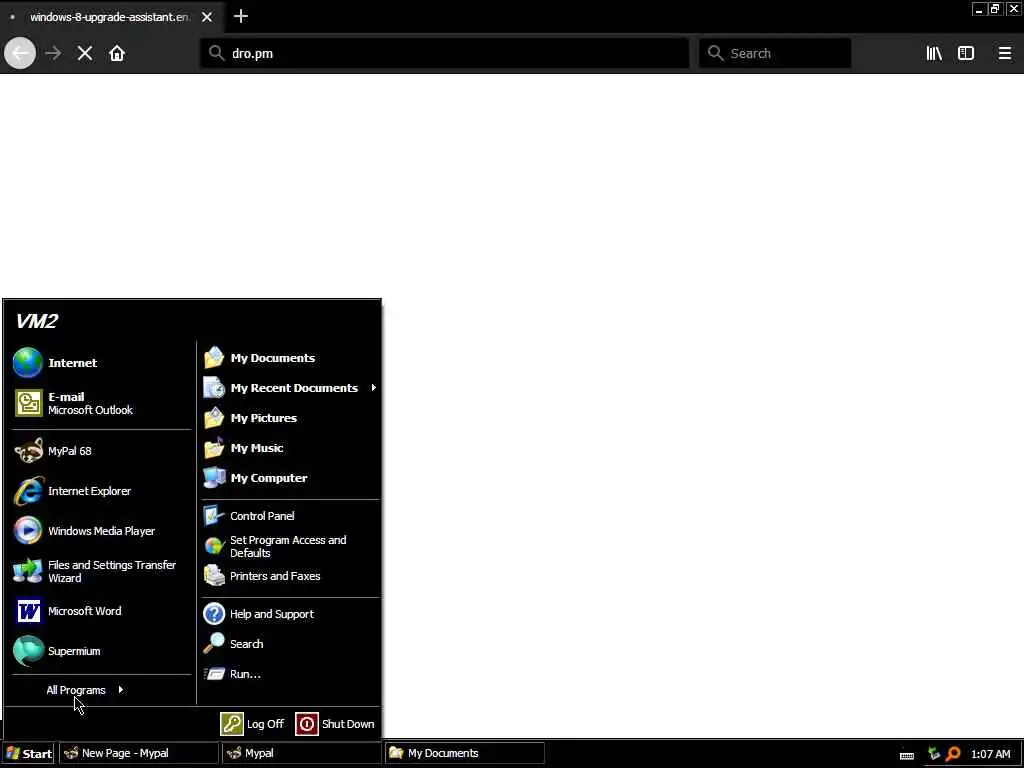The width and height of the screenshot is (1024, 768).
Task: Close the windows-8-upgrade-assistant tab
Action: (207, 17)
